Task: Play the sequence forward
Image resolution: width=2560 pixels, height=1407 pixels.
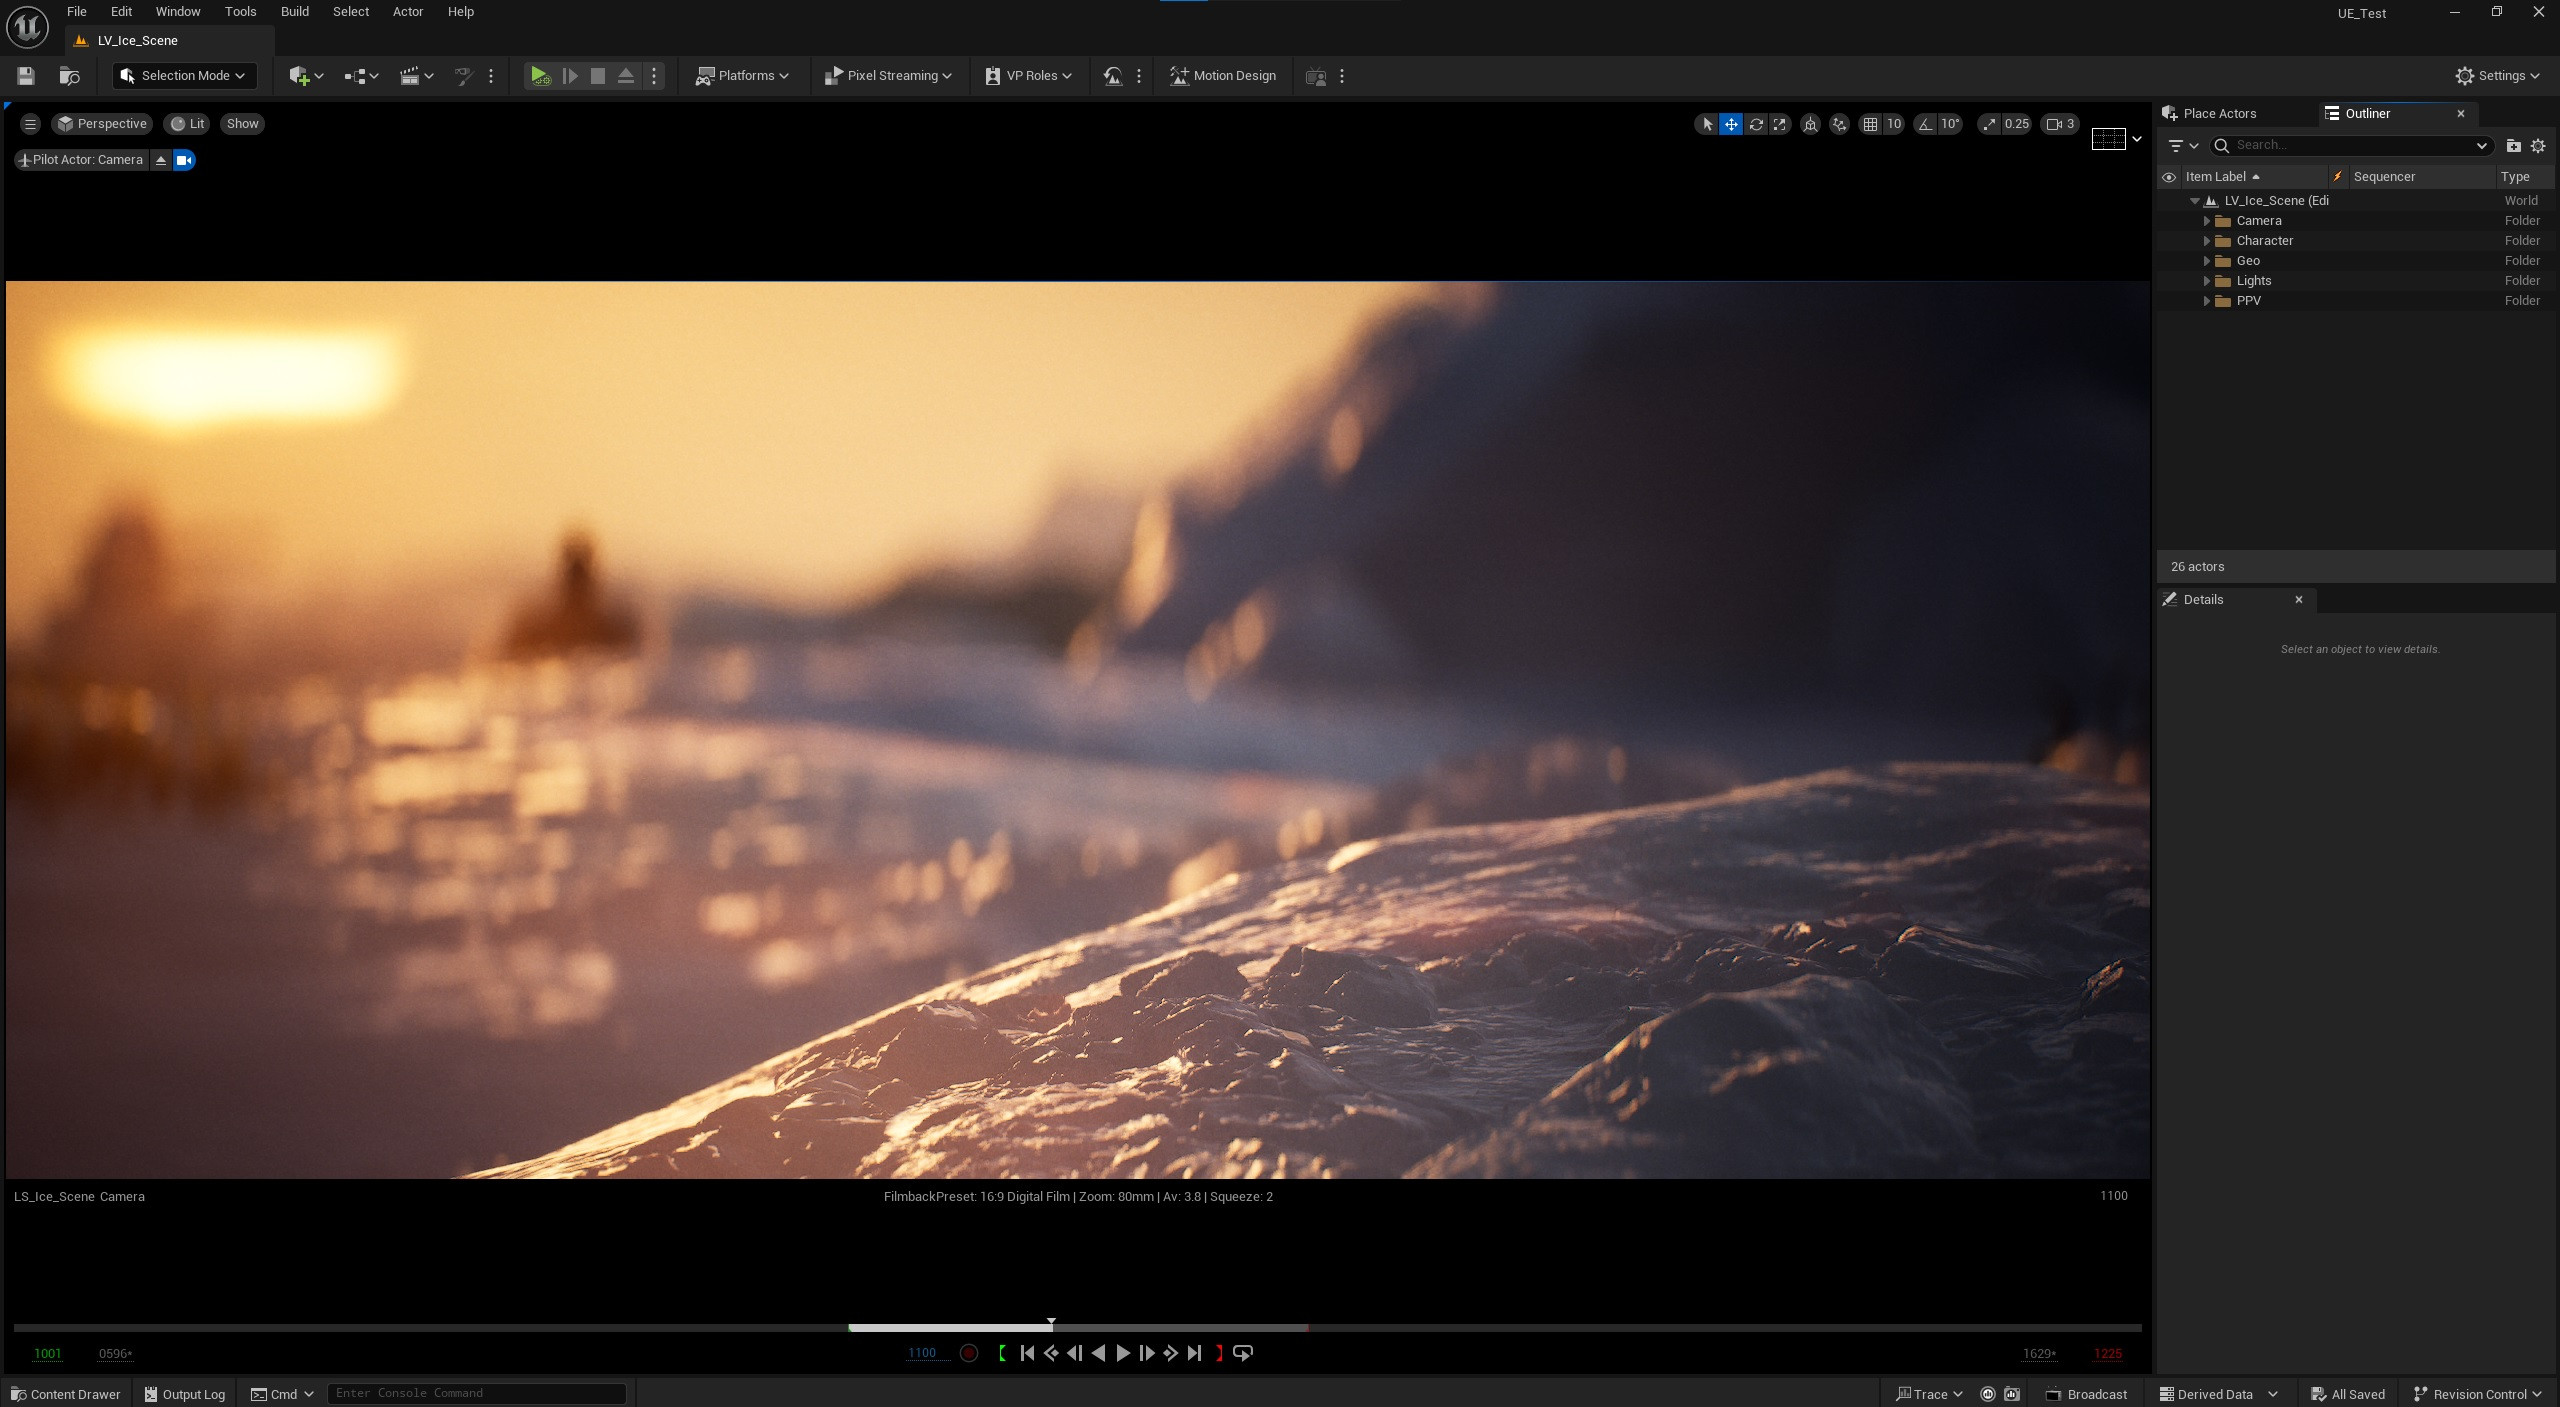Action: [x=1123, y=1353]
